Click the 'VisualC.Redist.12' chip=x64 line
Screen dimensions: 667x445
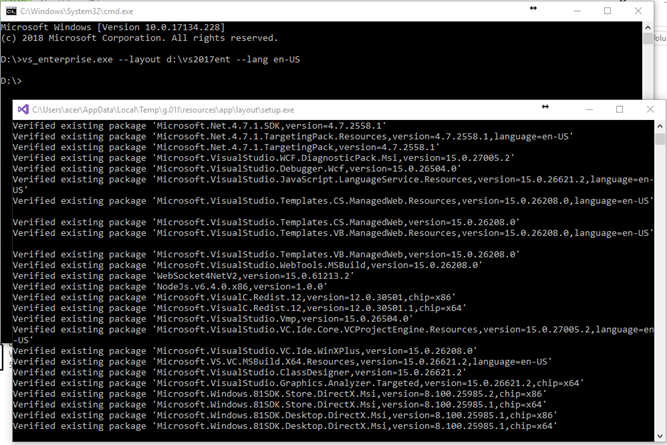tap(239, 308)
